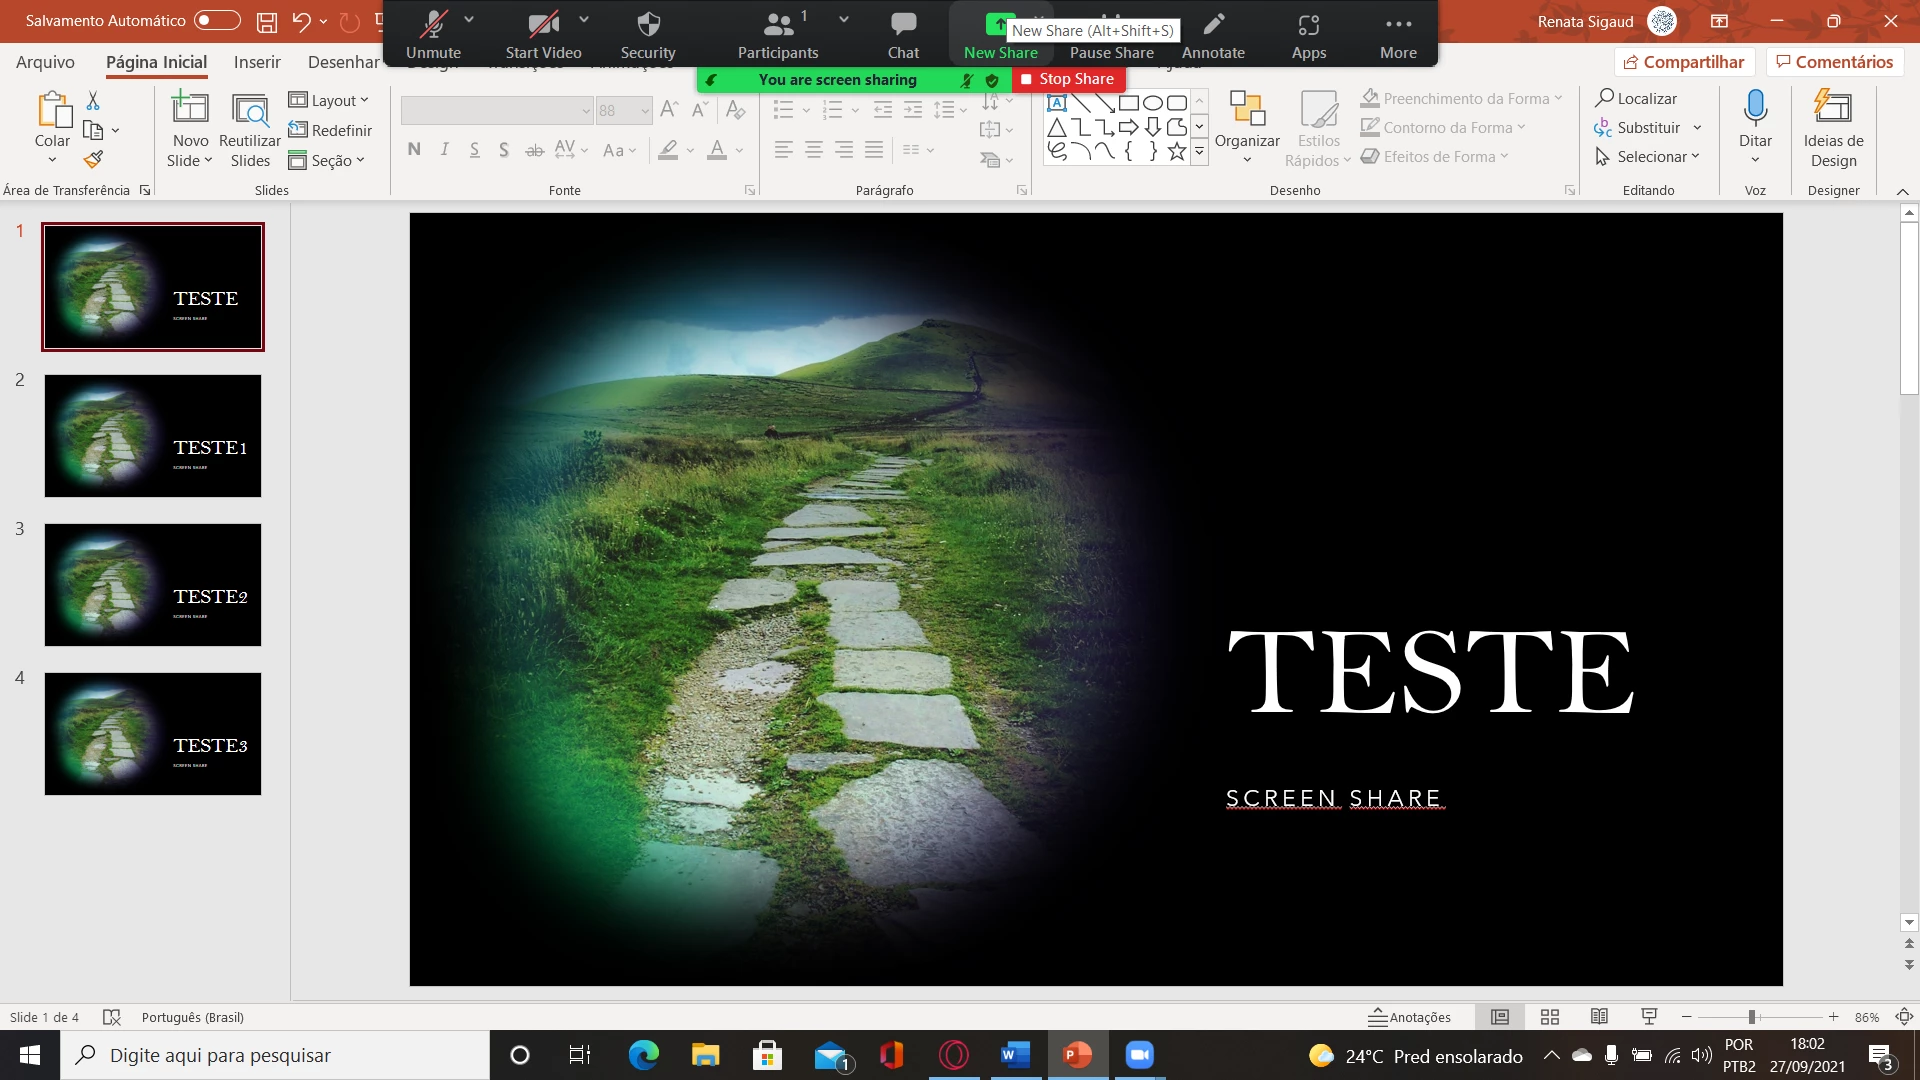The image size is (1920, 1080).
Task: Open Zoom Security shield options
Action: 648,35
